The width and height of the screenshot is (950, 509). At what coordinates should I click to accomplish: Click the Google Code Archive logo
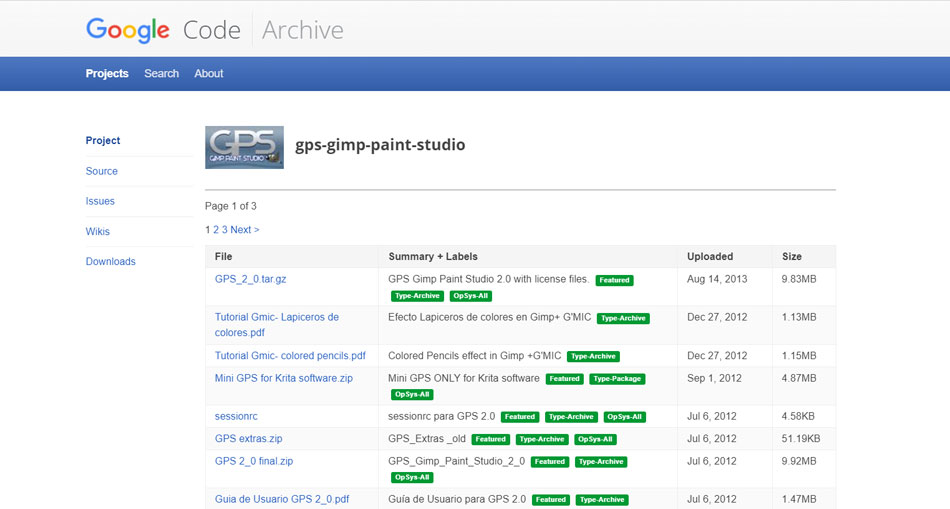pos(214,30)
